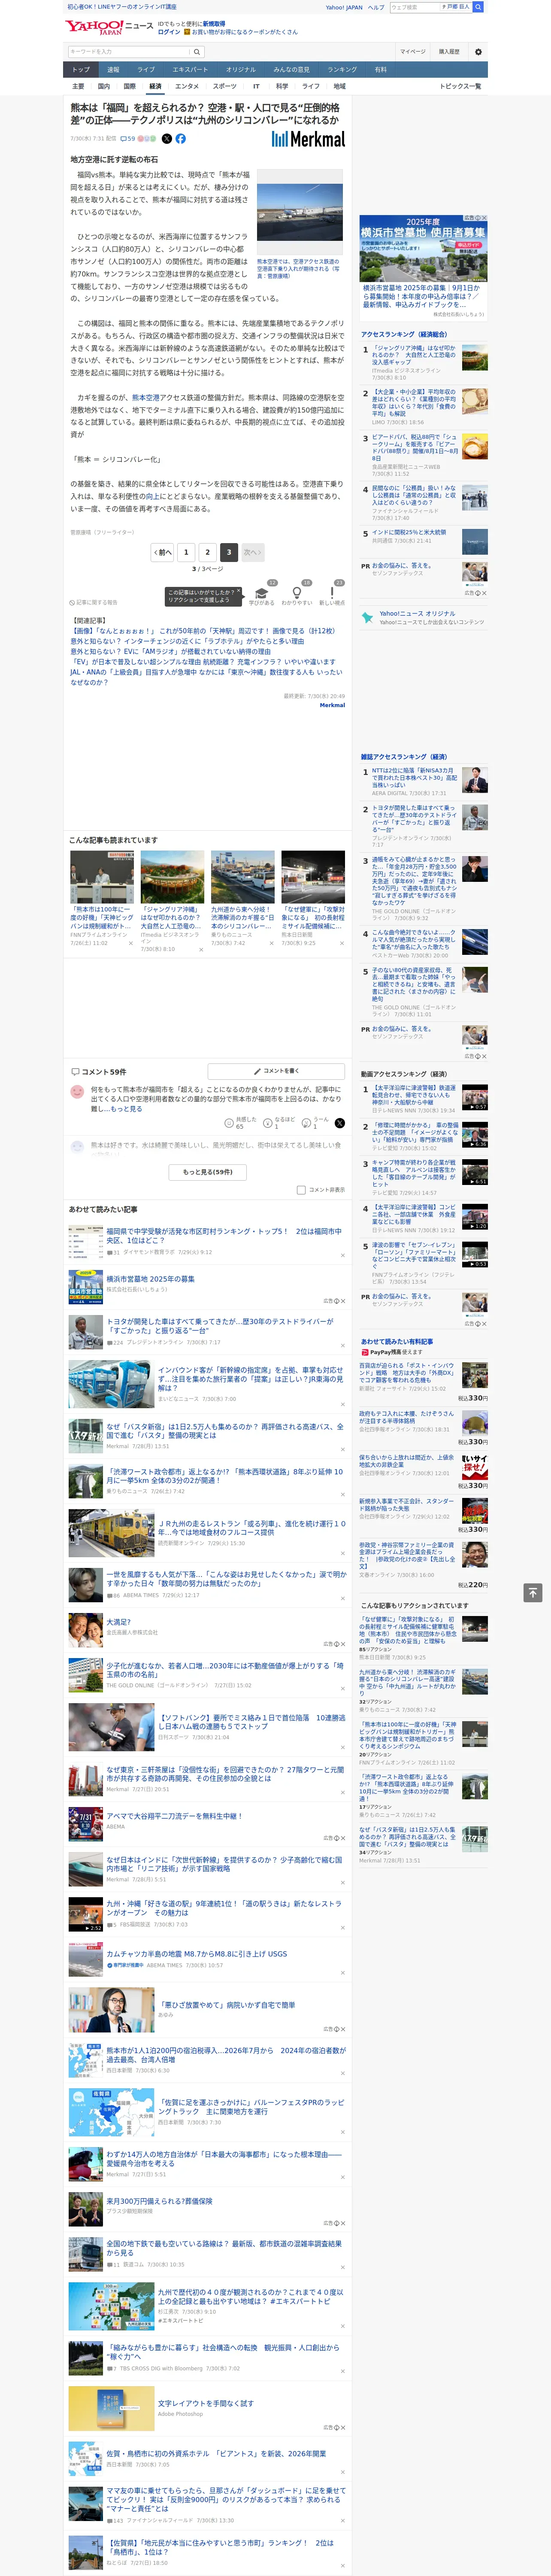Viewport: 551px width, 2576px height.
Task: Click the scroll-to-top arrow button
Action: point(533,1592)
